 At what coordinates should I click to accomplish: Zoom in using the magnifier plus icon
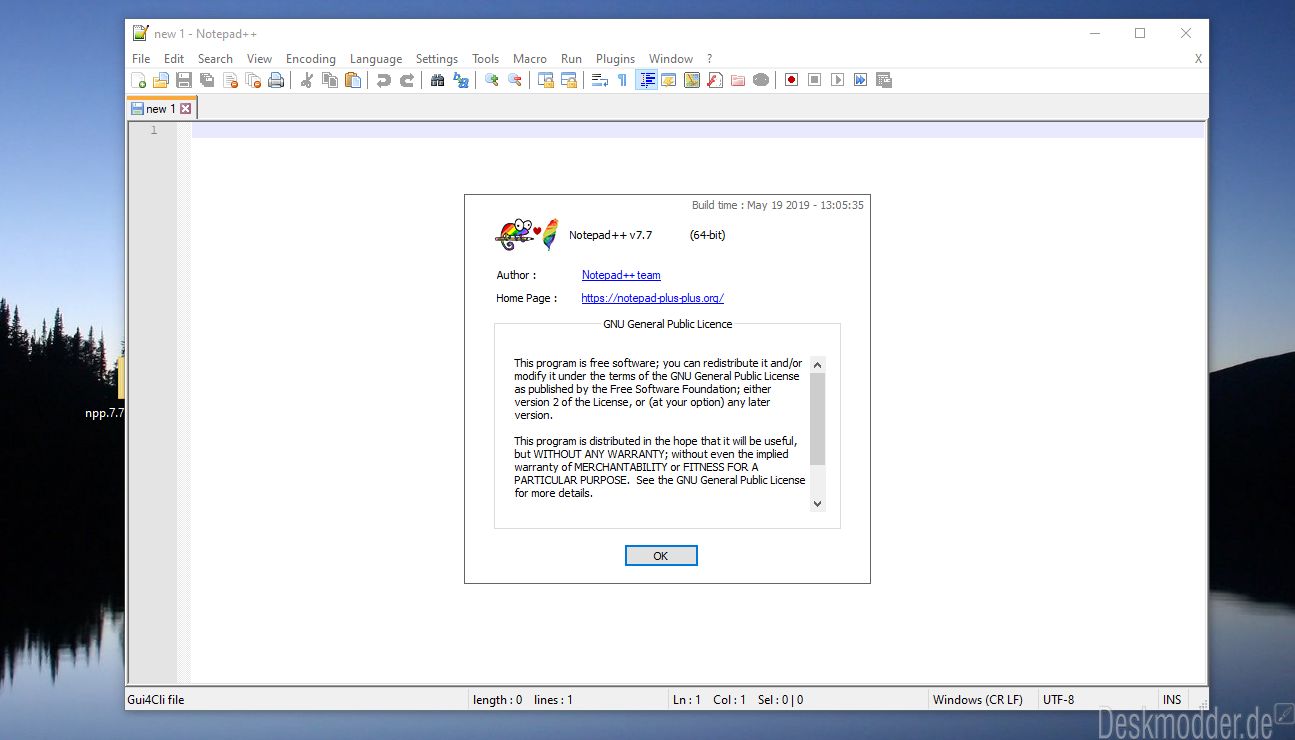492,80
